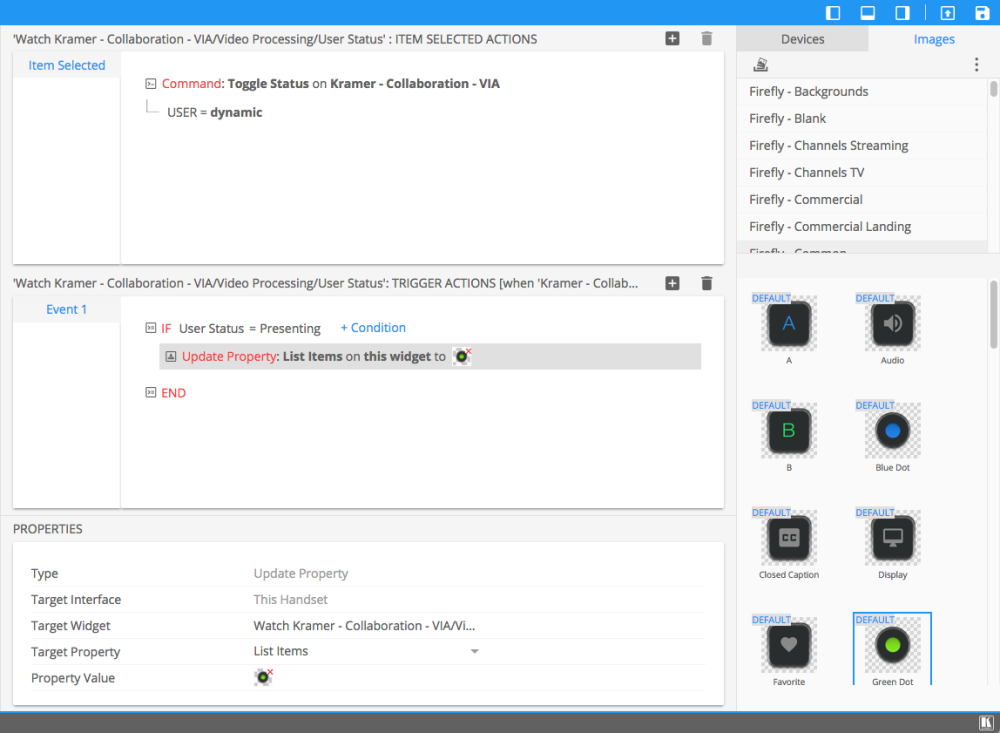Select the B image thumbnail

[x=789, y=431]
